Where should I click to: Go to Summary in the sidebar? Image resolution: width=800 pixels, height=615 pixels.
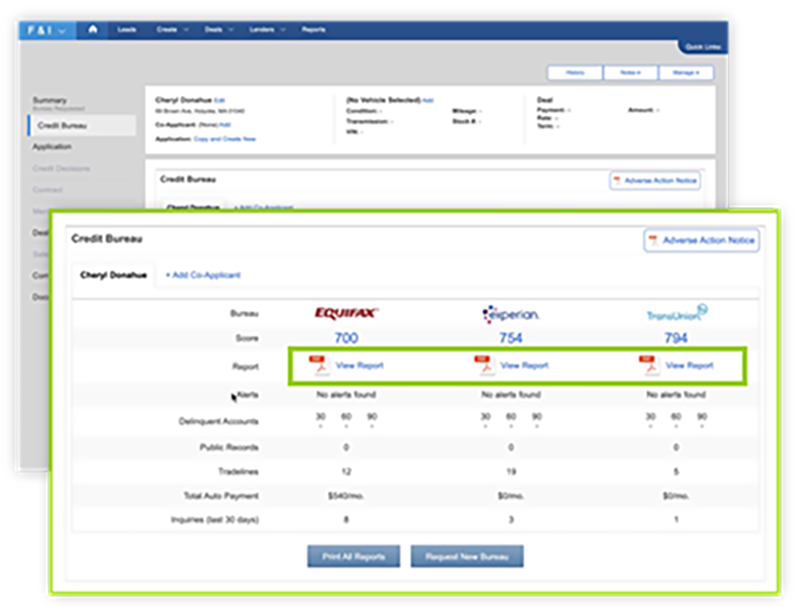(x=50, y=100)
